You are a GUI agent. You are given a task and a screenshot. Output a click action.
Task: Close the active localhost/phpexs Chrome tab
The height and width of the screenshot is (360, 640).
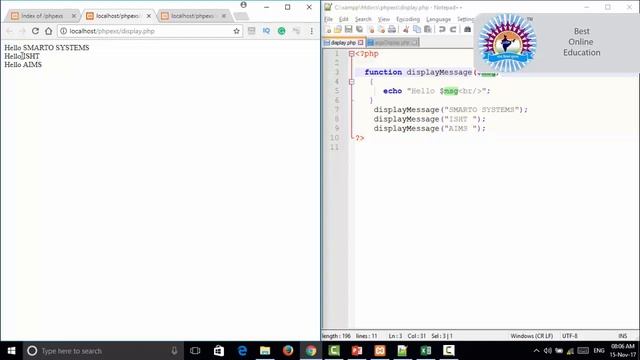pos(149,16)
